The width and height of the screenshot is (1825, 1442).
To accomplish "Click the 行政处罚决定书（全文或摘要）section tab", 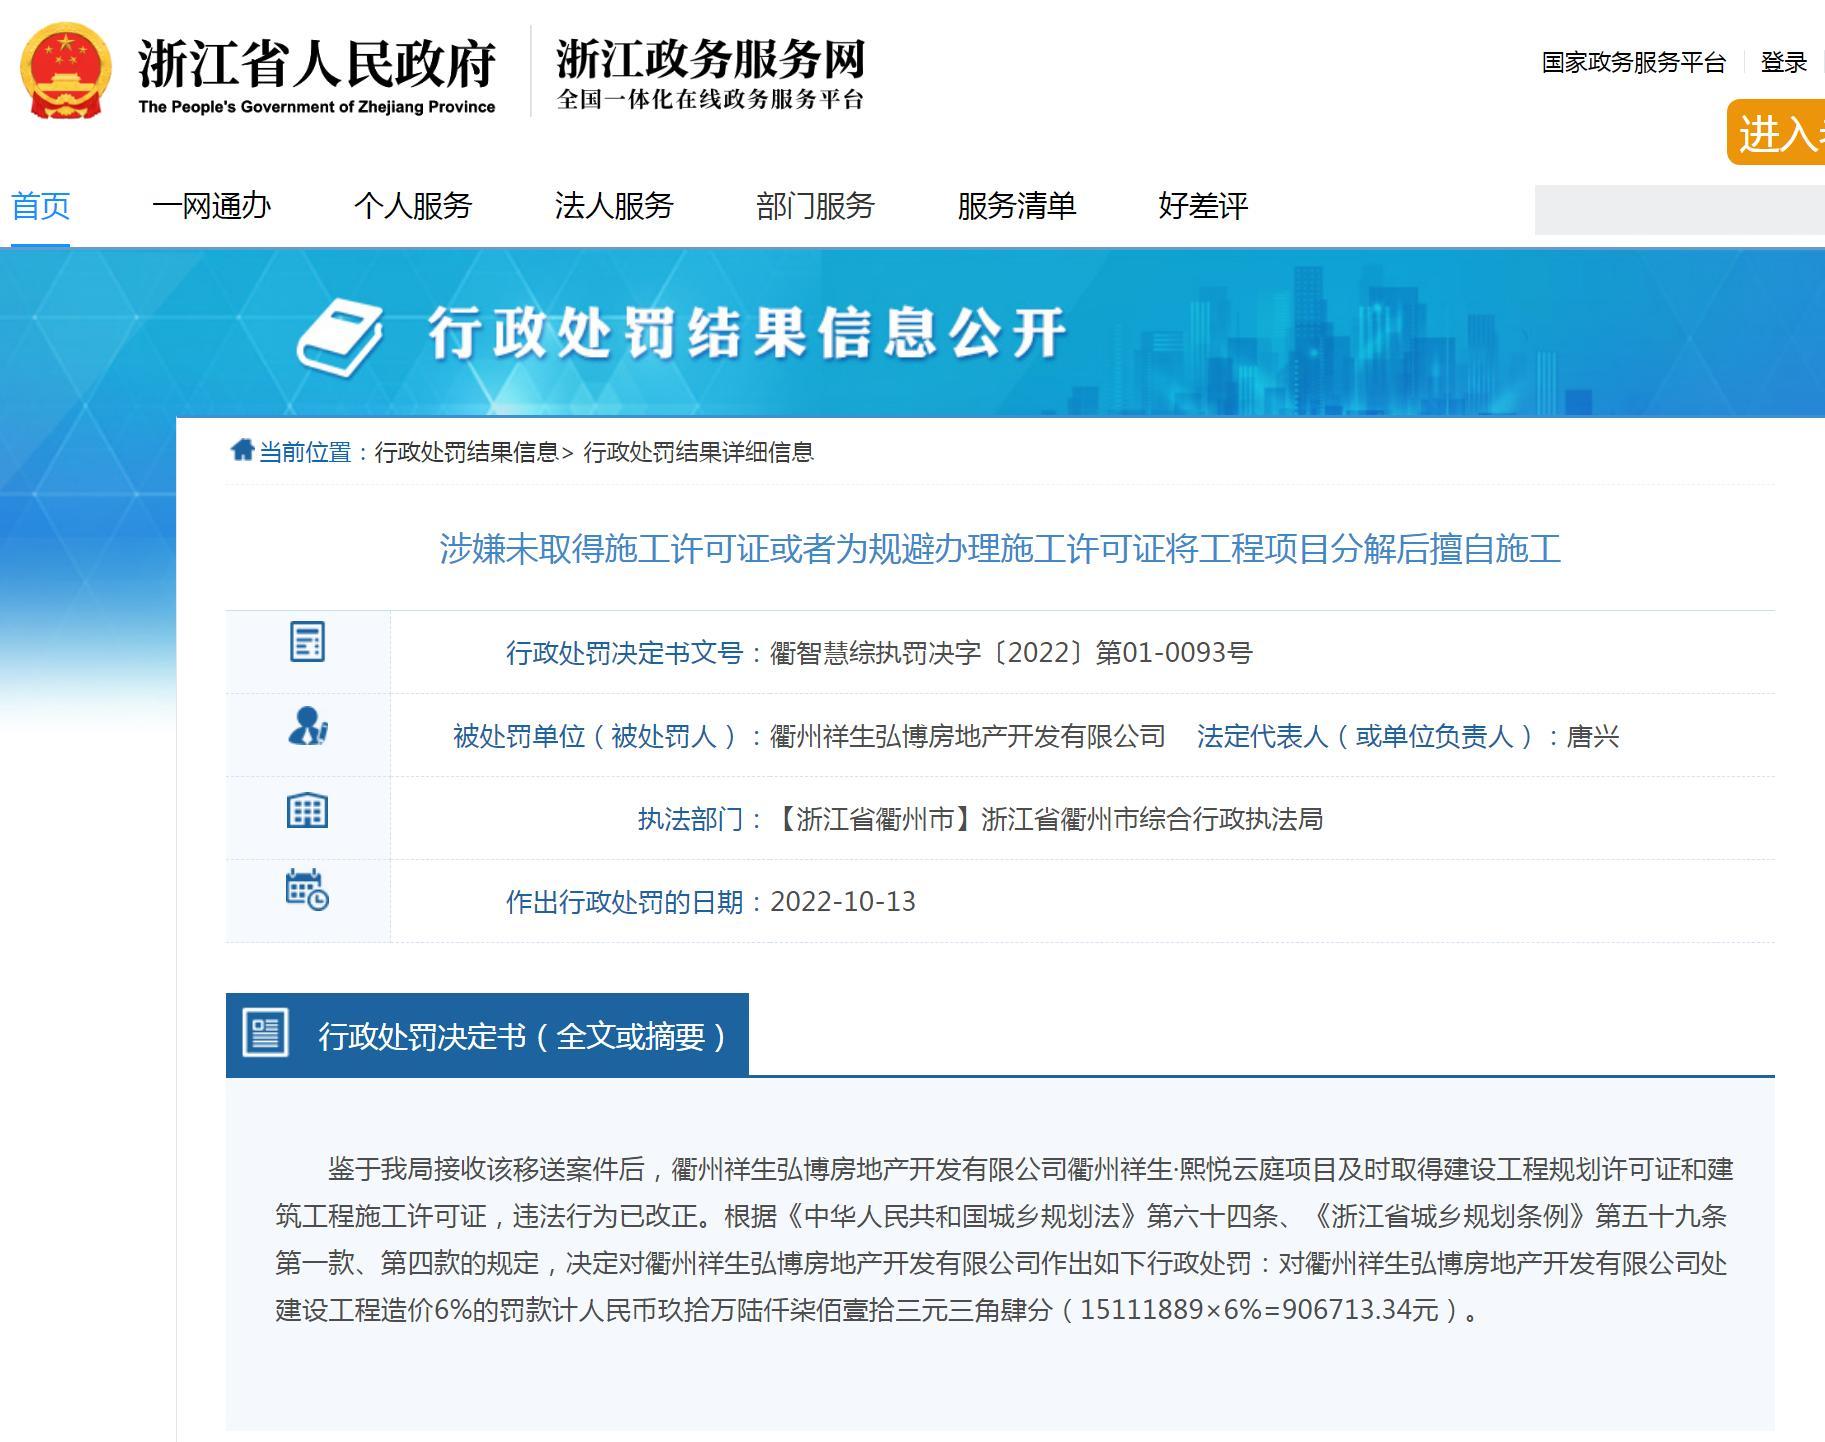I will (487, 1035).
